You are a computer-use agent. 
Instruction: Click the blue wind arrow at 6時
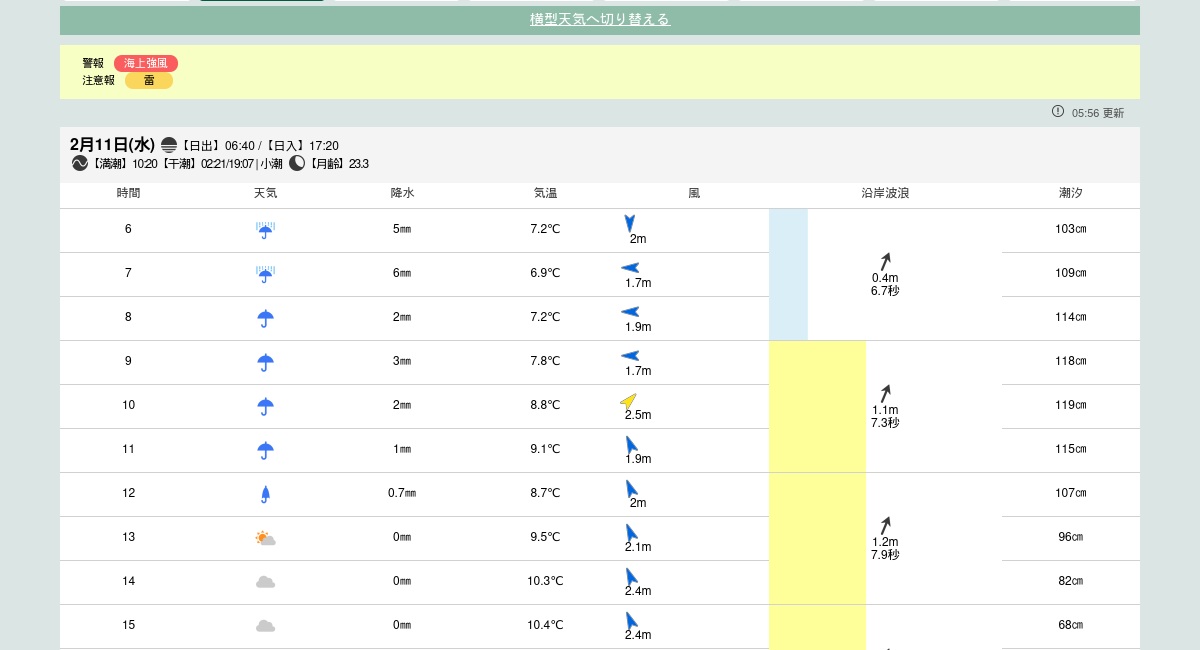[630, 223]
